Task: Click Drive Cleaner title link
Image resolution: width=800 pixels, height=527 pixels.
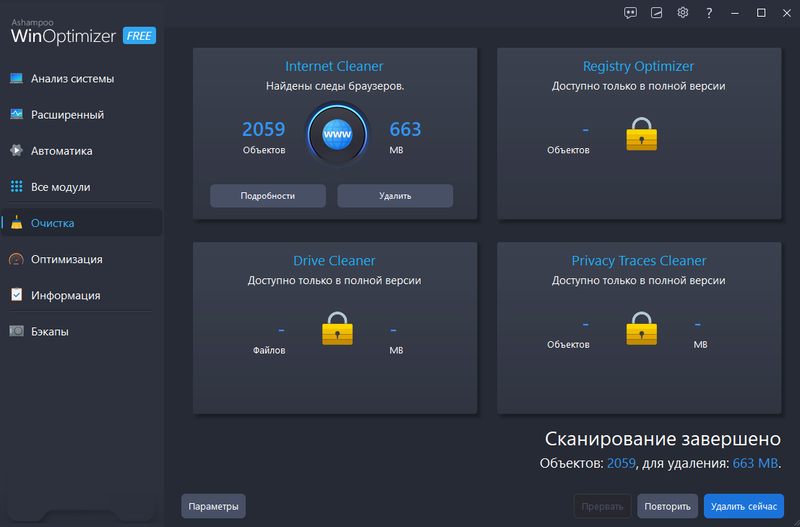Action: (334, 261)
